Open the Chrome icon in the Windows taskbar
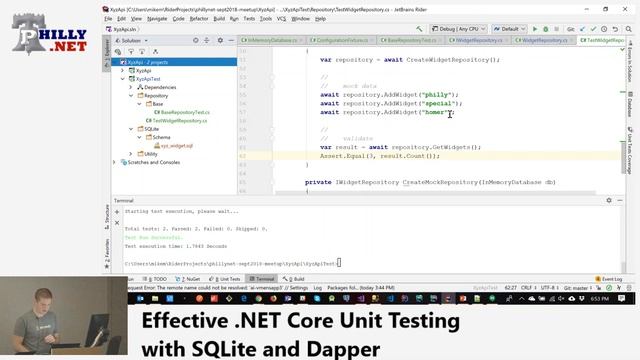 pos(258,299)
